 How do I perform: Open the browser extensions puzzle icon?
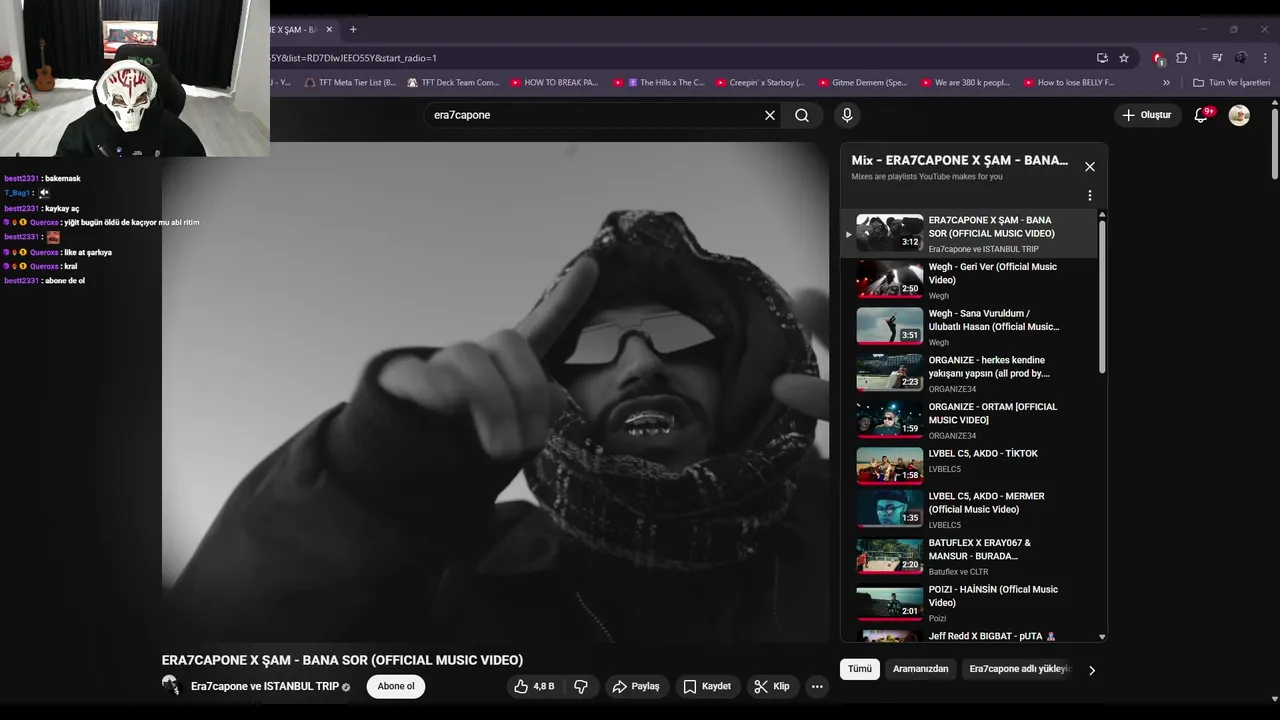tap(1181, 58)
